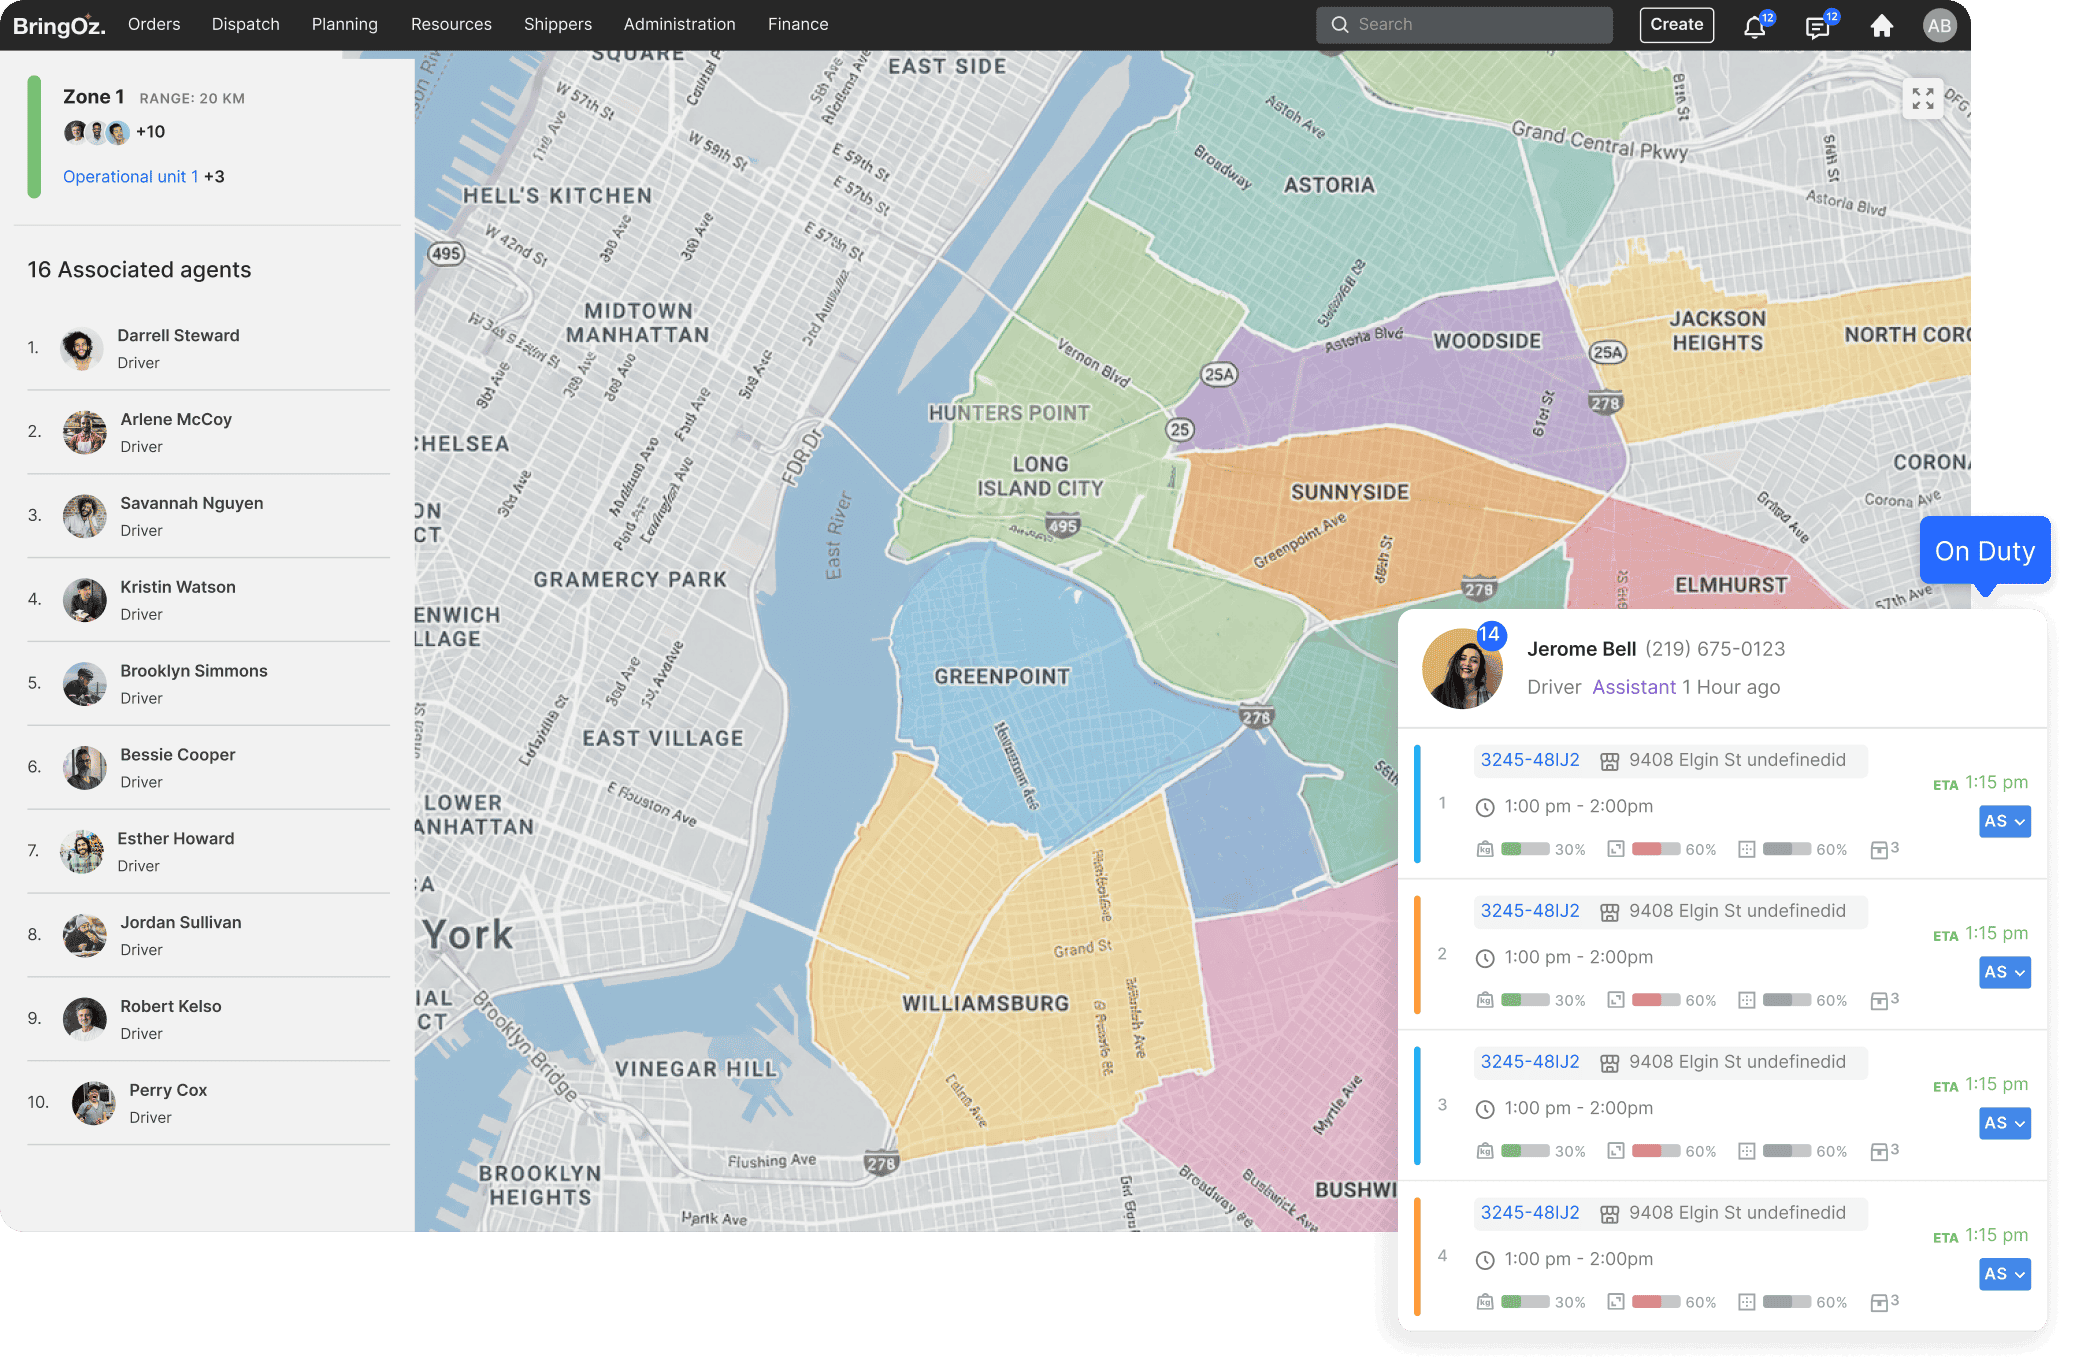Open the AS dropdown on order row 1

2005,821
